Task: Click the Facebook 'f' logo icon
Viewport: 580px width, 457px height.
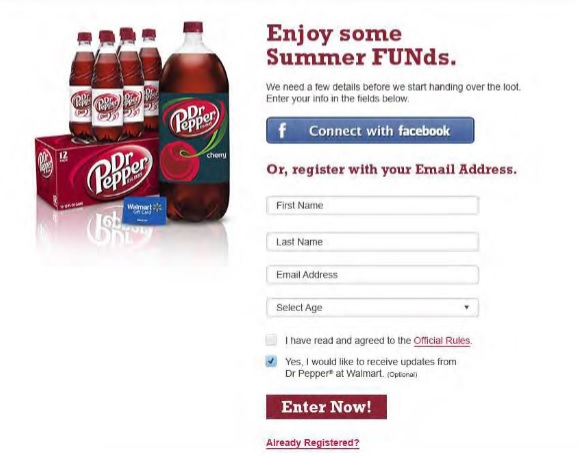Action: click(x=282, y=131)
